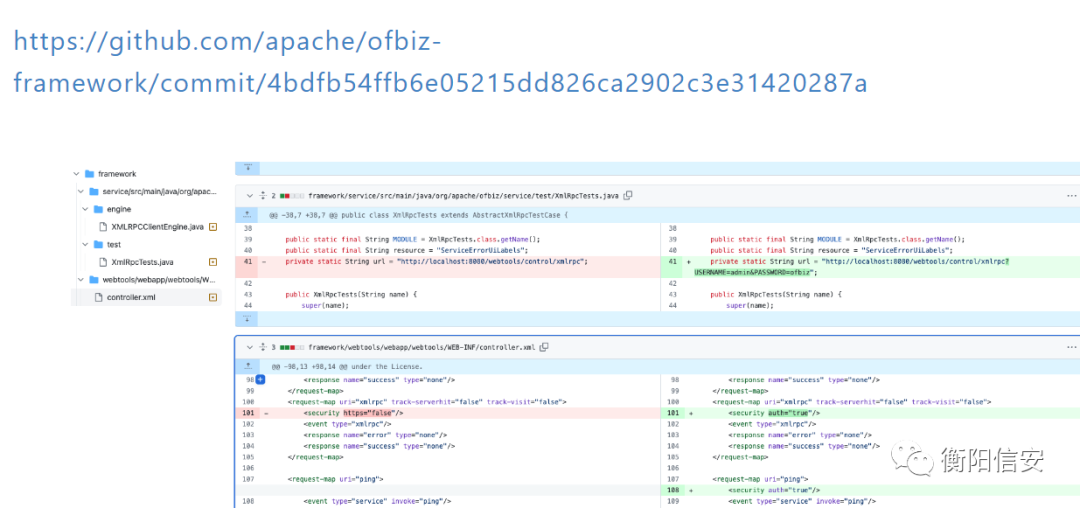Screen dimensions: 1080x508
Task: Copy the XmlRpcTests.java file path
Action: pos(627,195)
